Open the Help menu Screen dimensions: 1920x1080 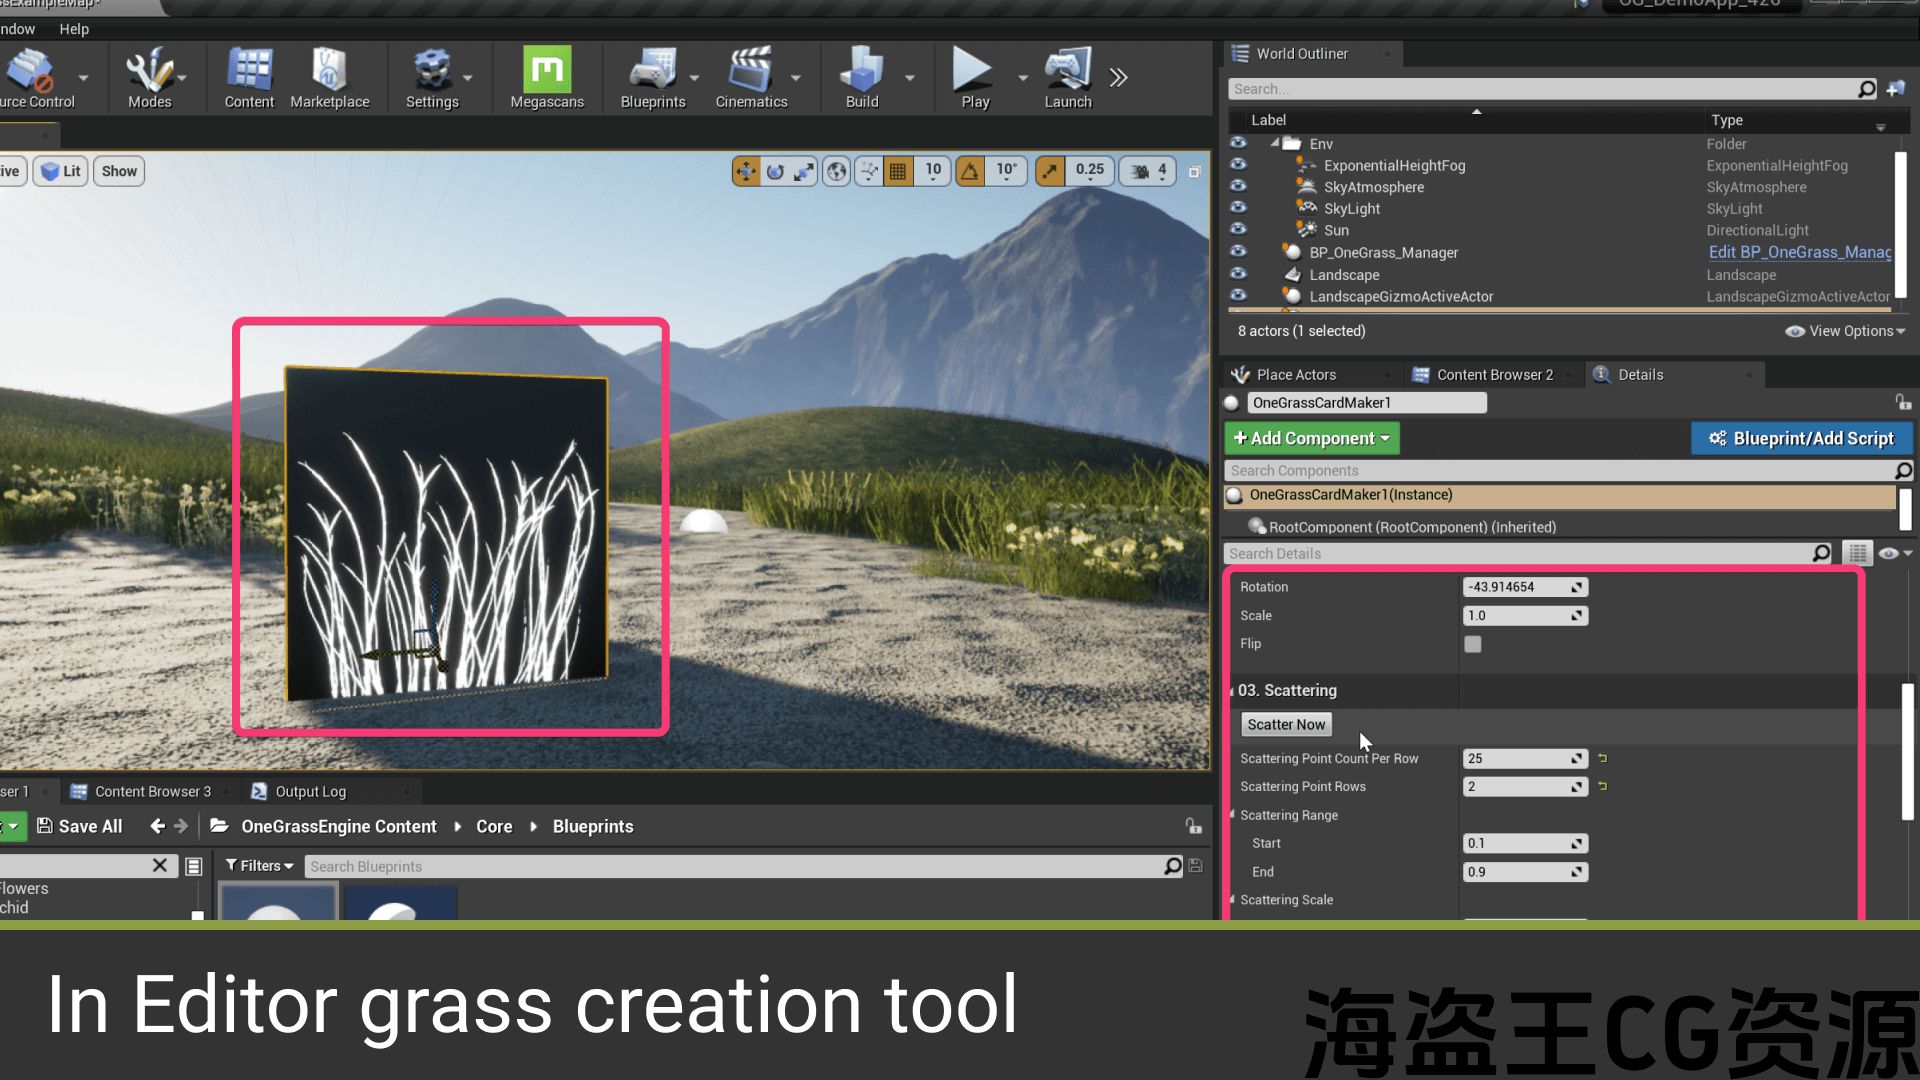tap(74, 29)
